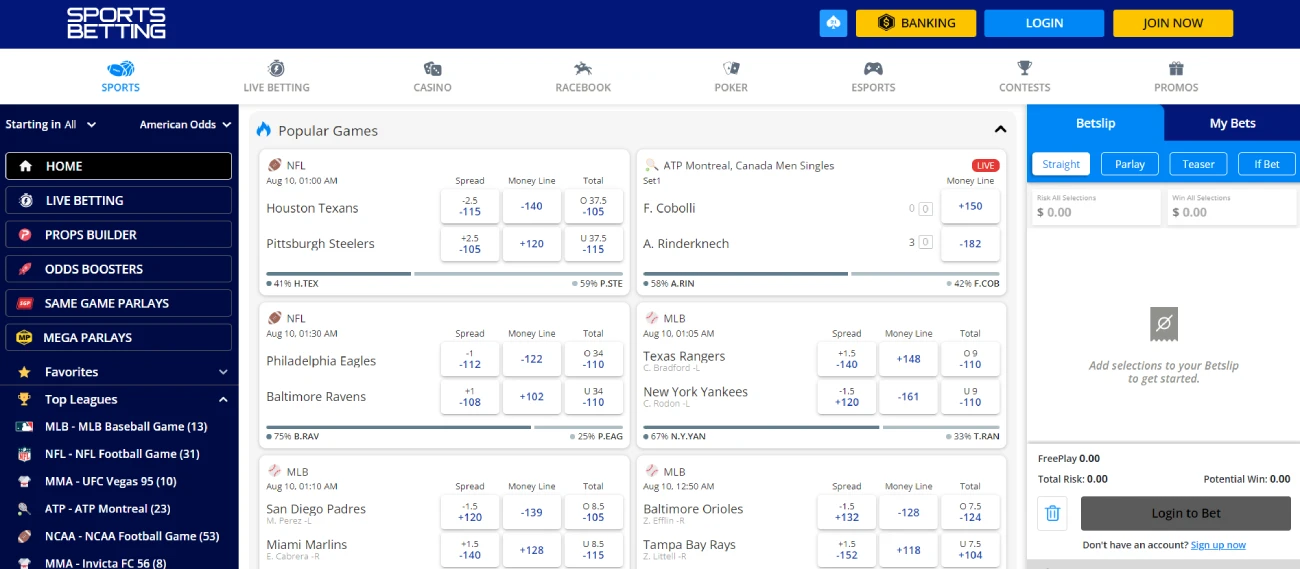1300x569 pixels.
Task: Switch to the Betslip tab
Action: [x=1096, y=123]
